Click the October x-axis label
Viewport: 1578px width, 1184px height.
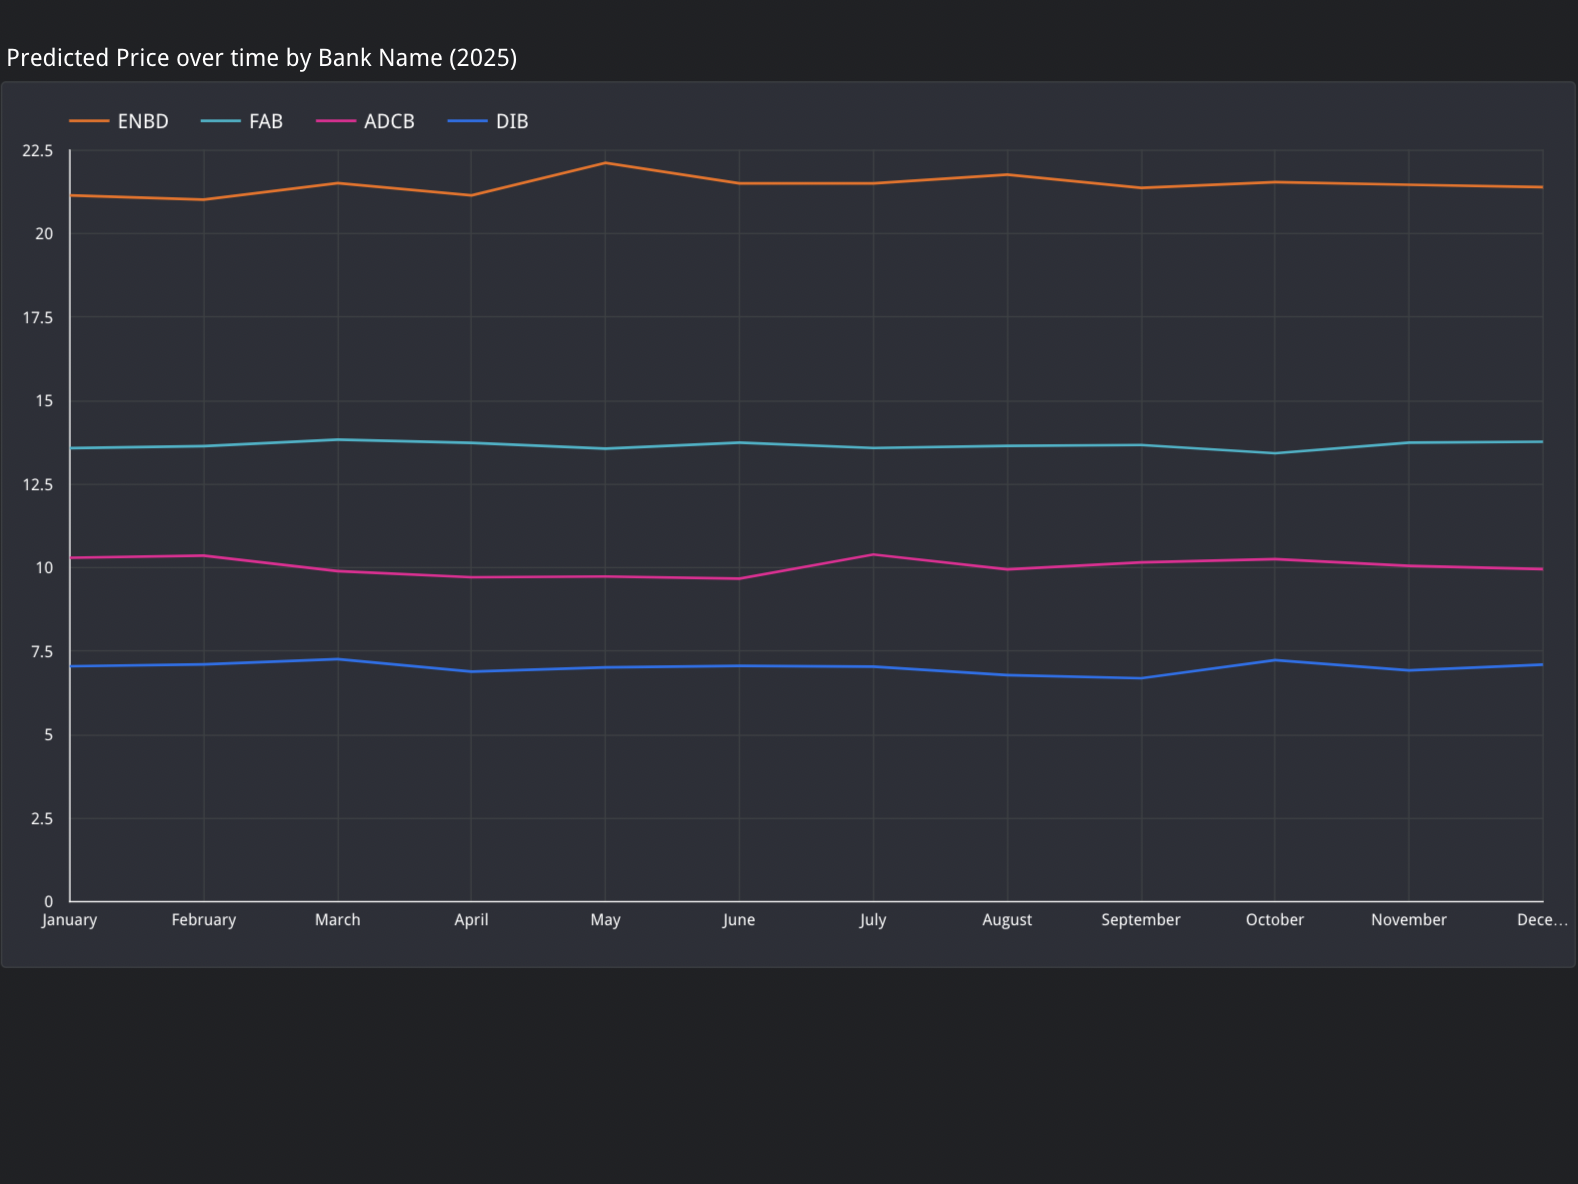pos(1275,920)
